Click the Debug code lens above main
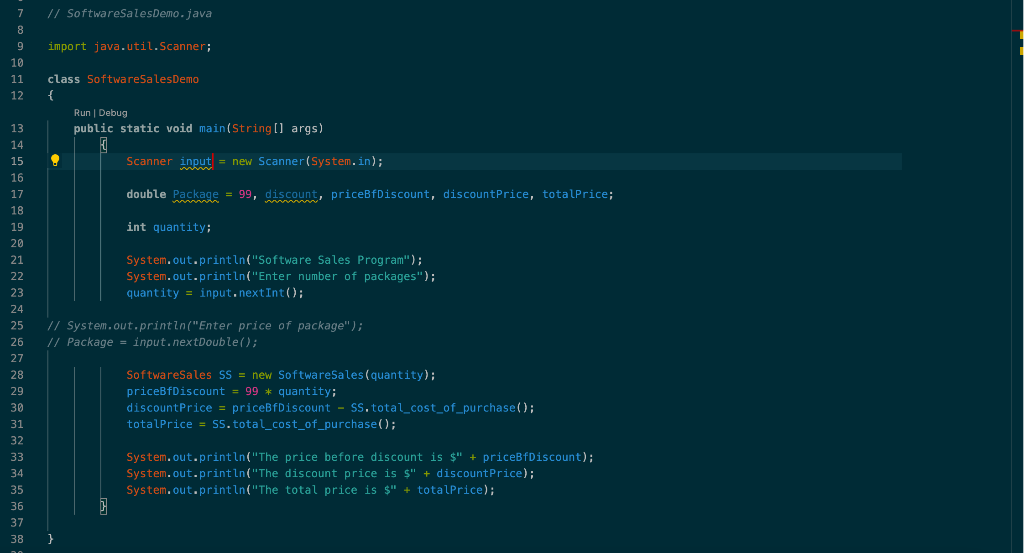1024x553 pixels. coord(113,113)
